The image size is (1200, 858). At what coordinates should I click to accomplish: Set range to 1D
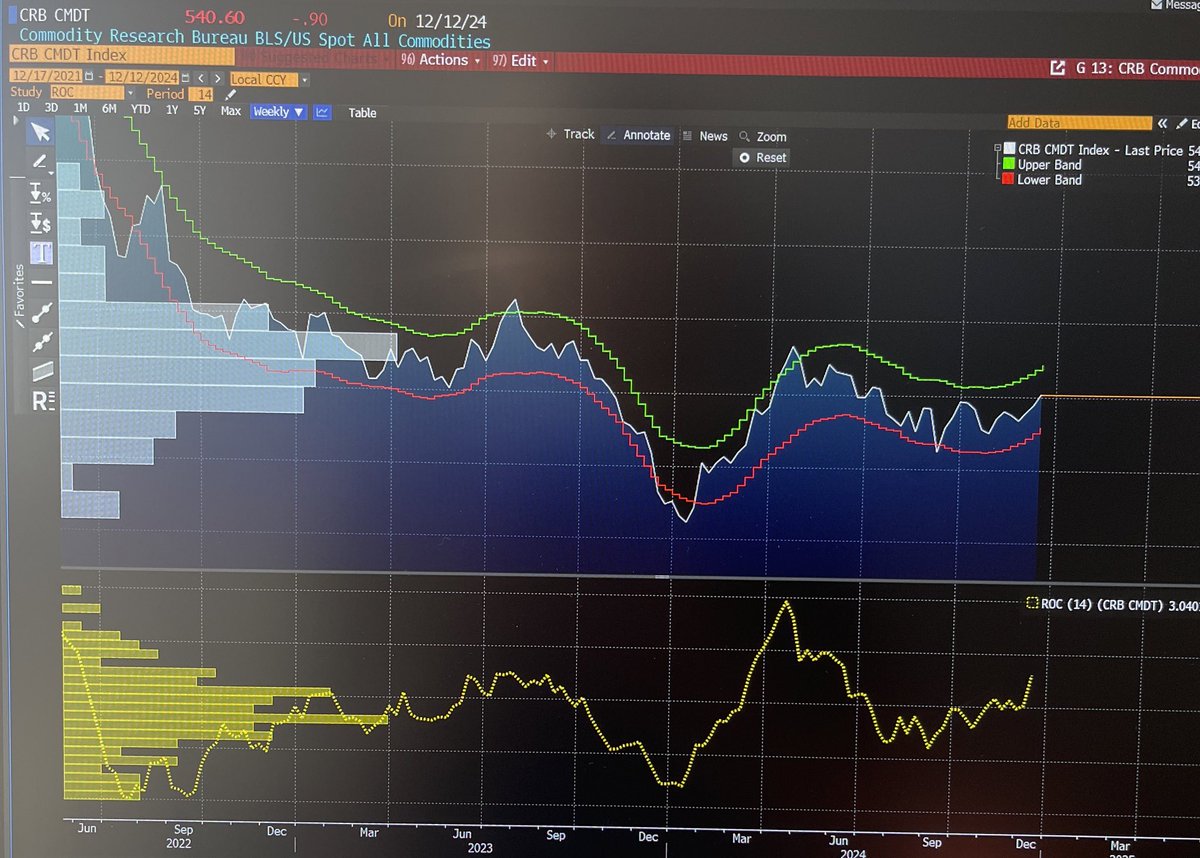[x=23, y=109]
